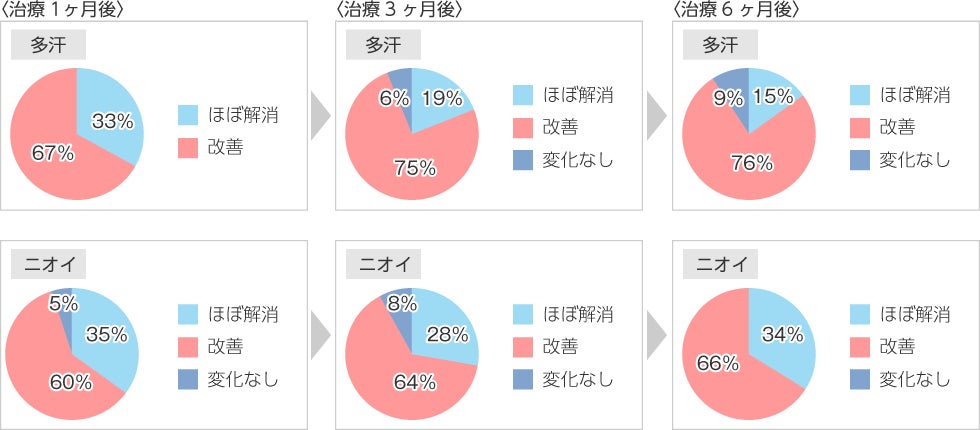Click the ほぼ解消 light blue swatch in 1-month 多汗 legend
The image size is (980, 430).
[188, 114]
